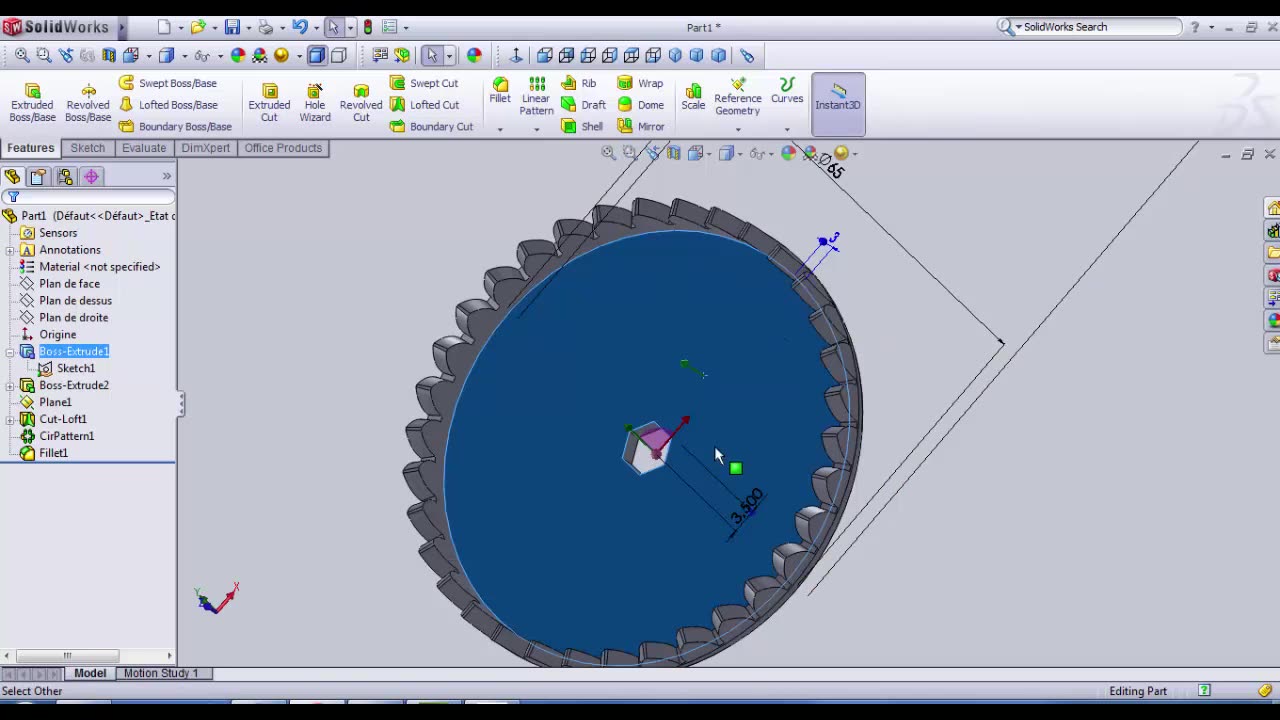Screen dimensions: 1280x720
Task: Select the Boundary Cut tool
Action: click(x=432, y=127)
